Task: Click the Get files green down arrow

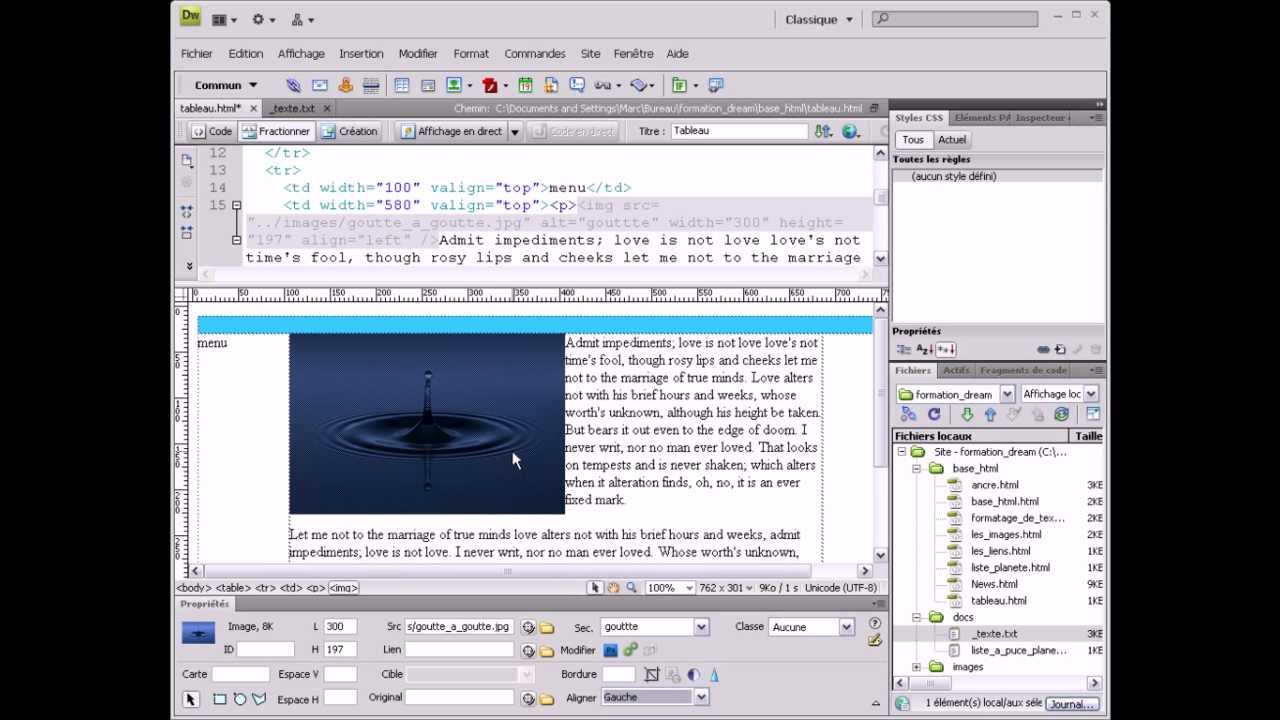Action: (x=967, y=414)
